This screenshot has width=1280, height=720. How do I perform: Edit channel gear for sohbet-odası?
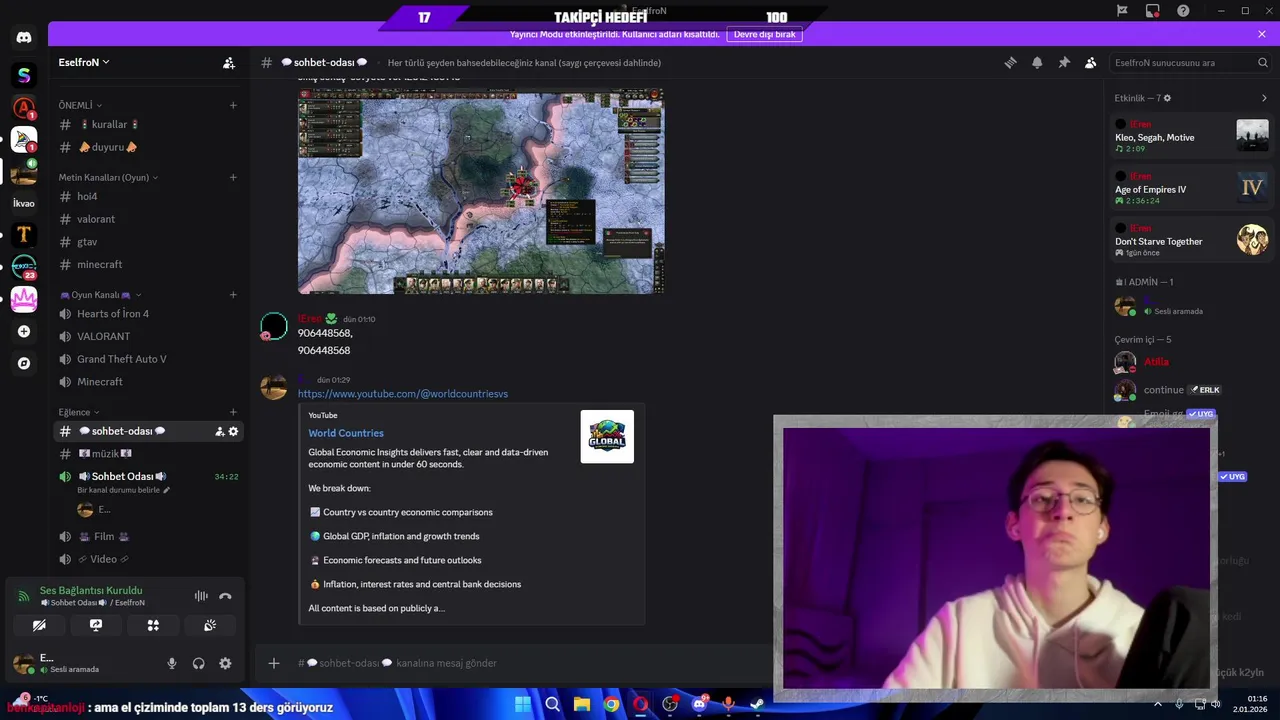[x=234, y=431]
